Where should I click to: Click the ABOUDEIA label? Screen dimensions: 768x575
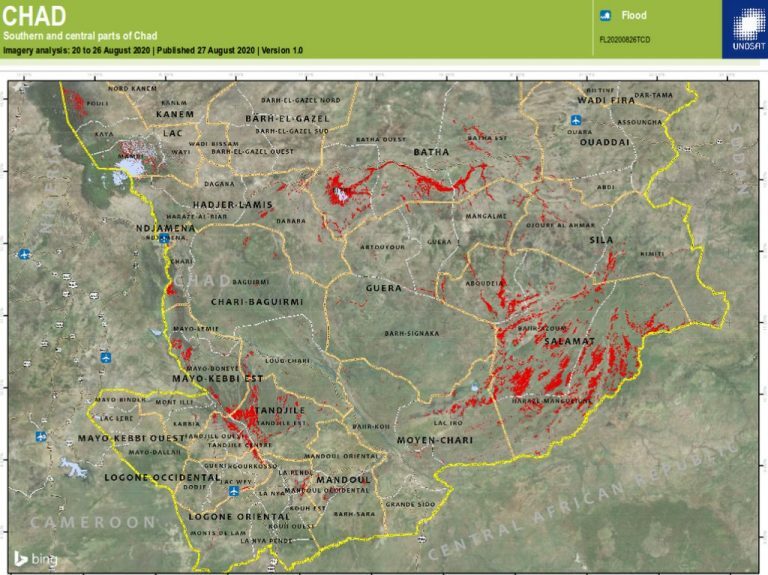pos(484,283)
